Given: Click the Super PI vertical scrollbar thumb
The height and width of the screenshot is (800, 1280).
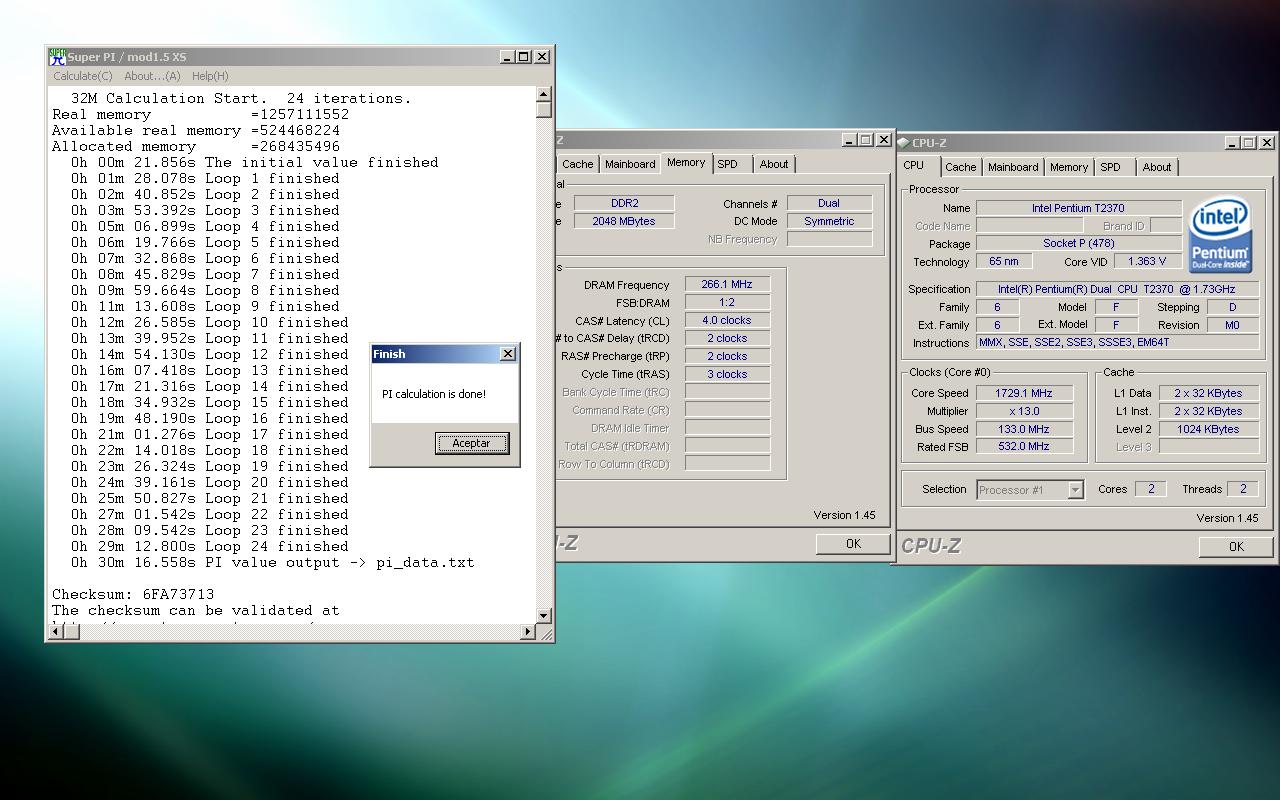Looking at the screenshot, I should 544,110.
